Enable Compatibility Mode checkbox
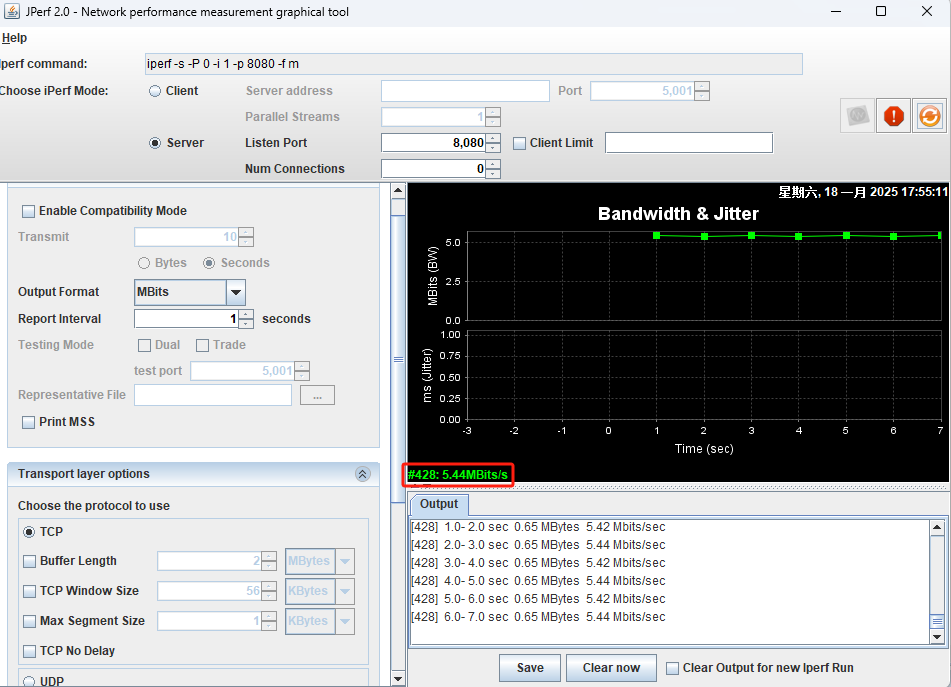This screenshot has width=951, height=687. pos(28,211)
